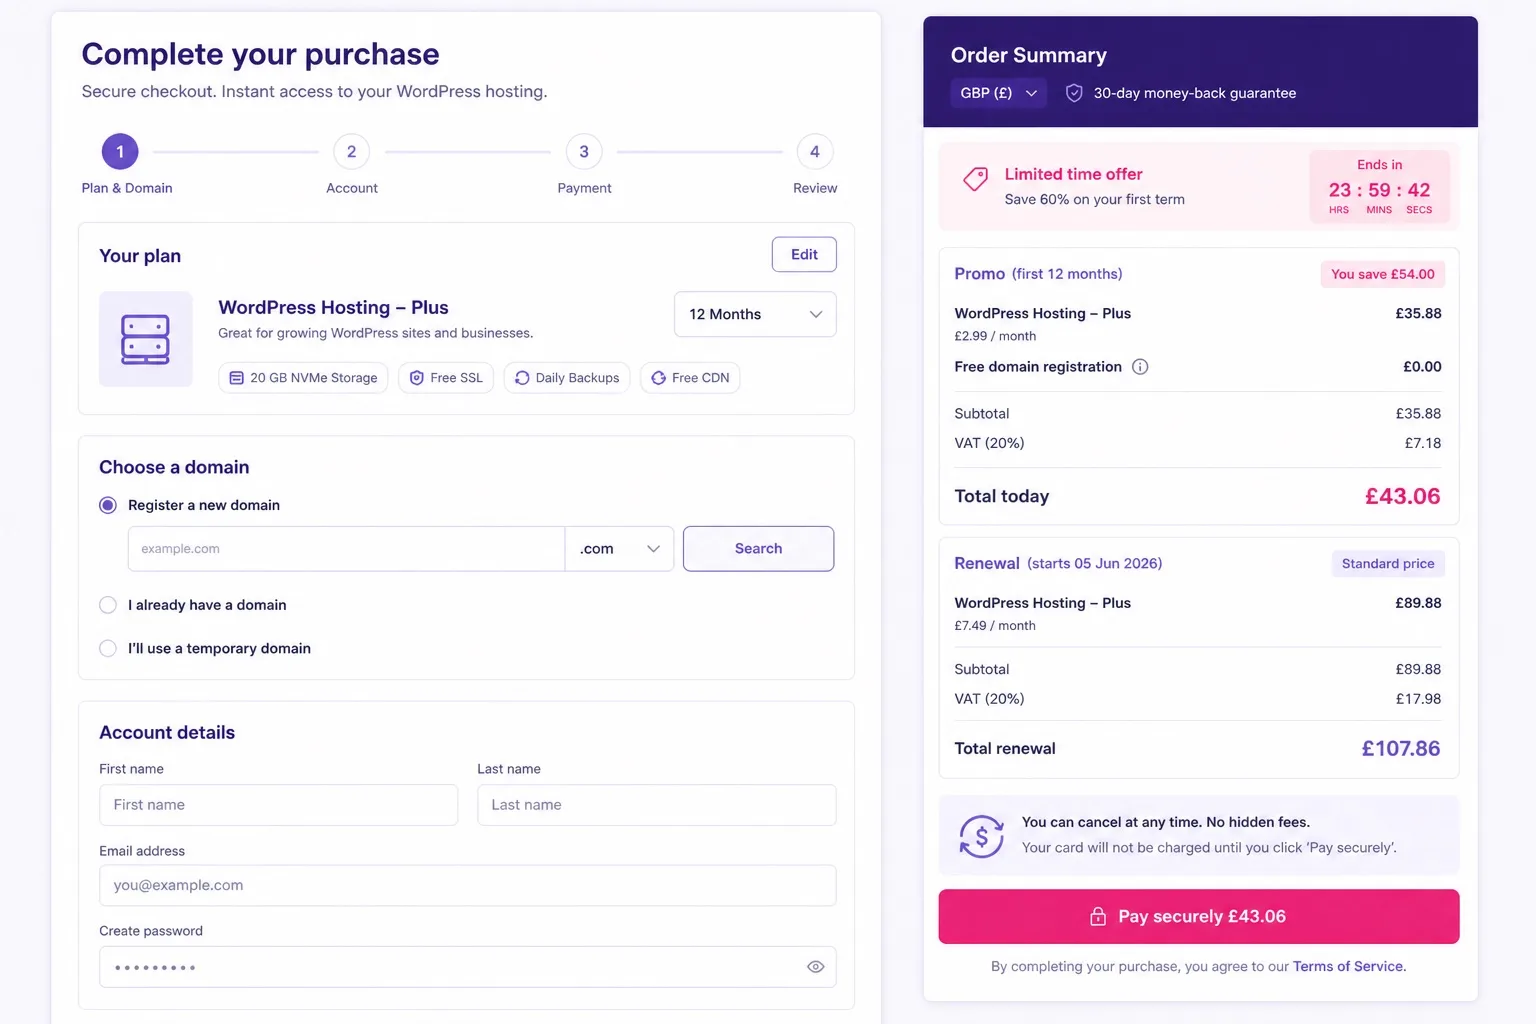Click the Last name input field

[657, 805]
